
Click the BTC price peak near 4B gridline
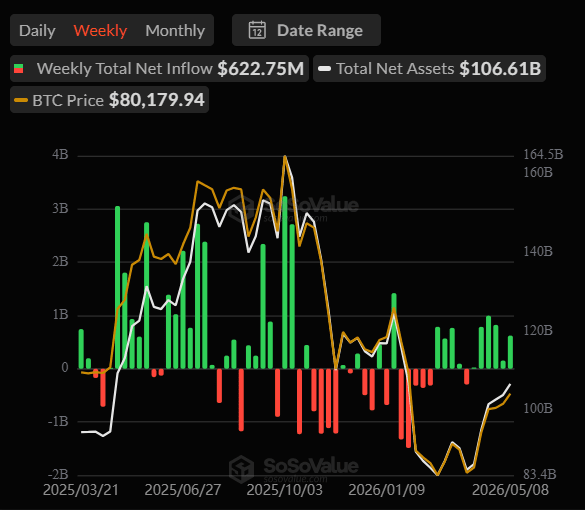pyautogui.click(x=285, y=157)
